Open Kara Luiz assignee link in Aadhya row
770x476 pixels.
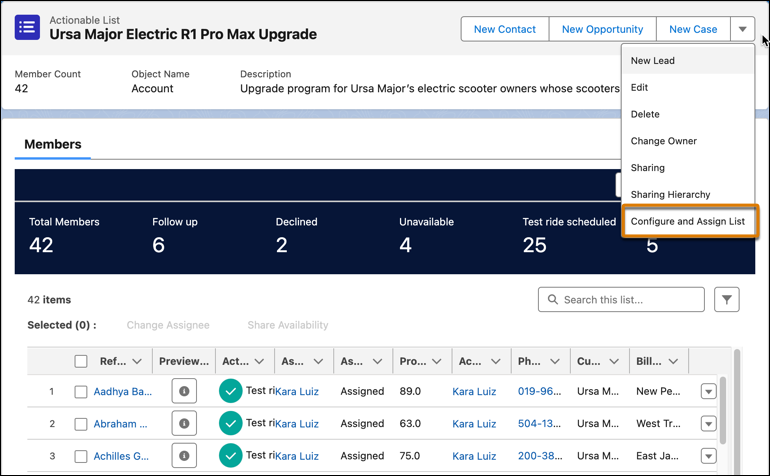(297, 392)
